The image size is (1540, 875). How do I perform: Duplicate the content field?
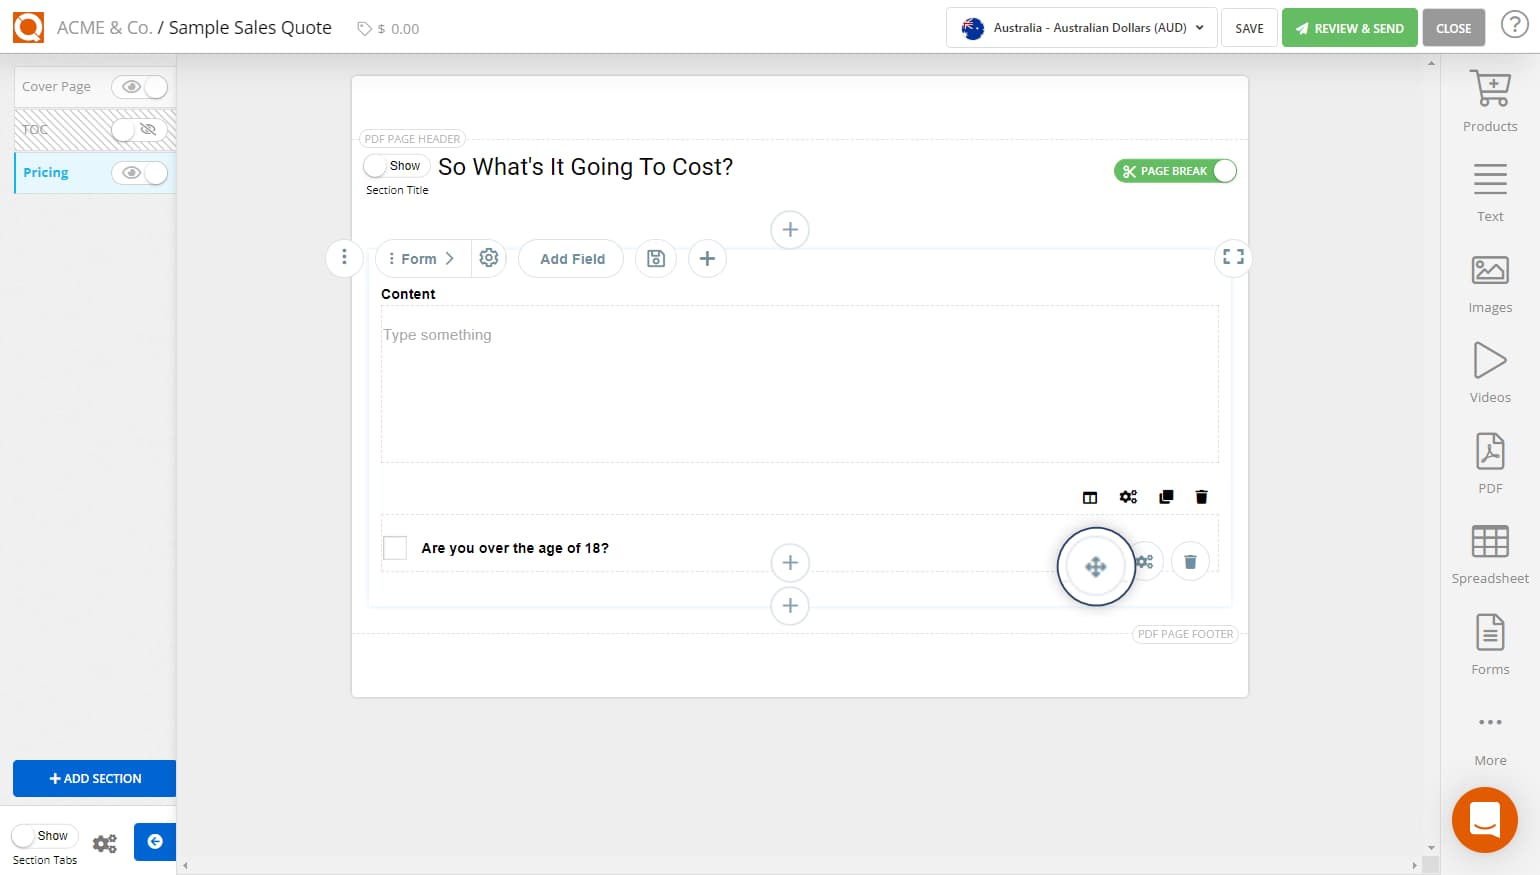pyautogui.click(x=1165, y=496)
